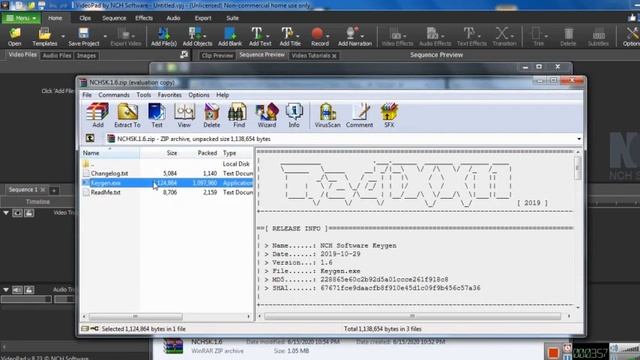Open WinRAR Favorites menu
Viewport: 640px width, 360px height.
pos(169,95)
